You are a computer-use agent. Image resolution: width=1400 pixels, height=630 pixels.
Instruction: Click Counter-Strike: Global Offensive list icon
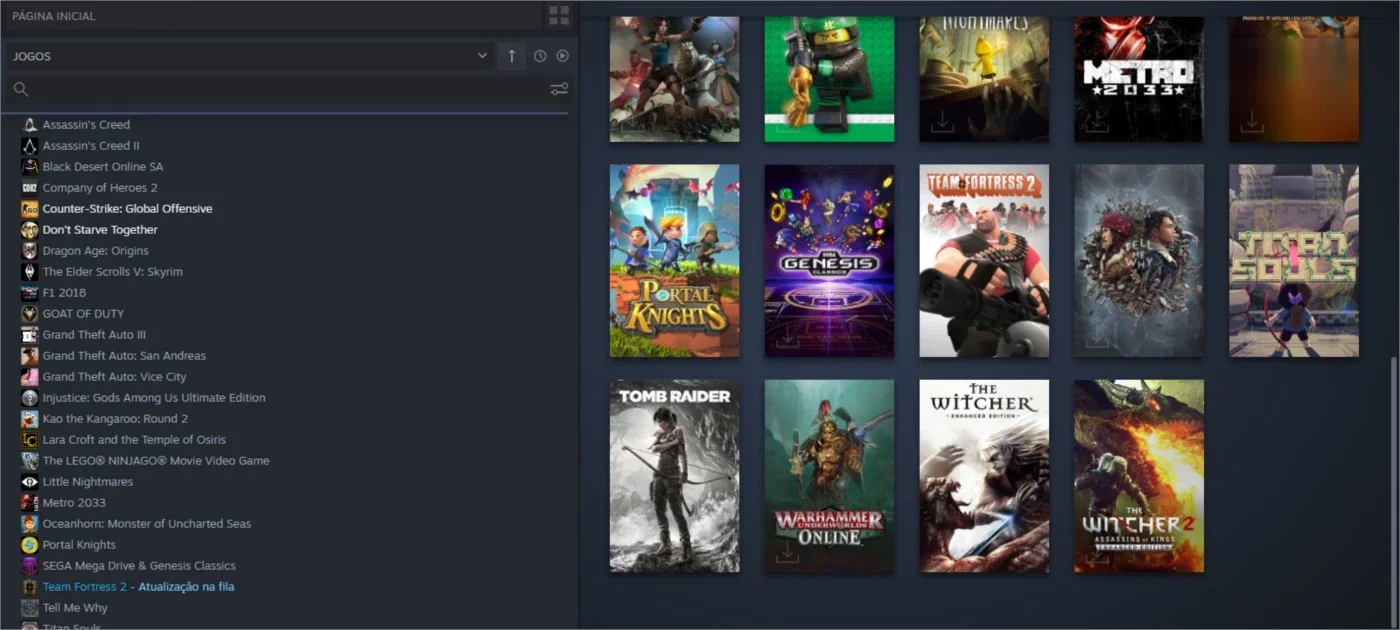point(30,209)
